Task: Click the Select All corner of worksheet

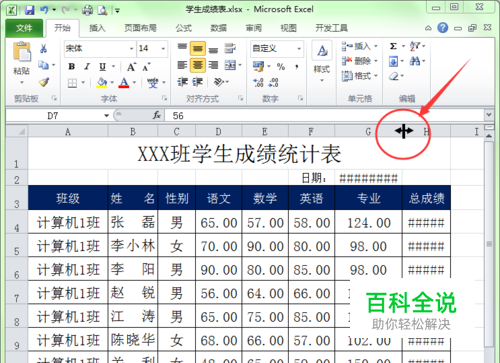Action: click(x=17, y=132)
